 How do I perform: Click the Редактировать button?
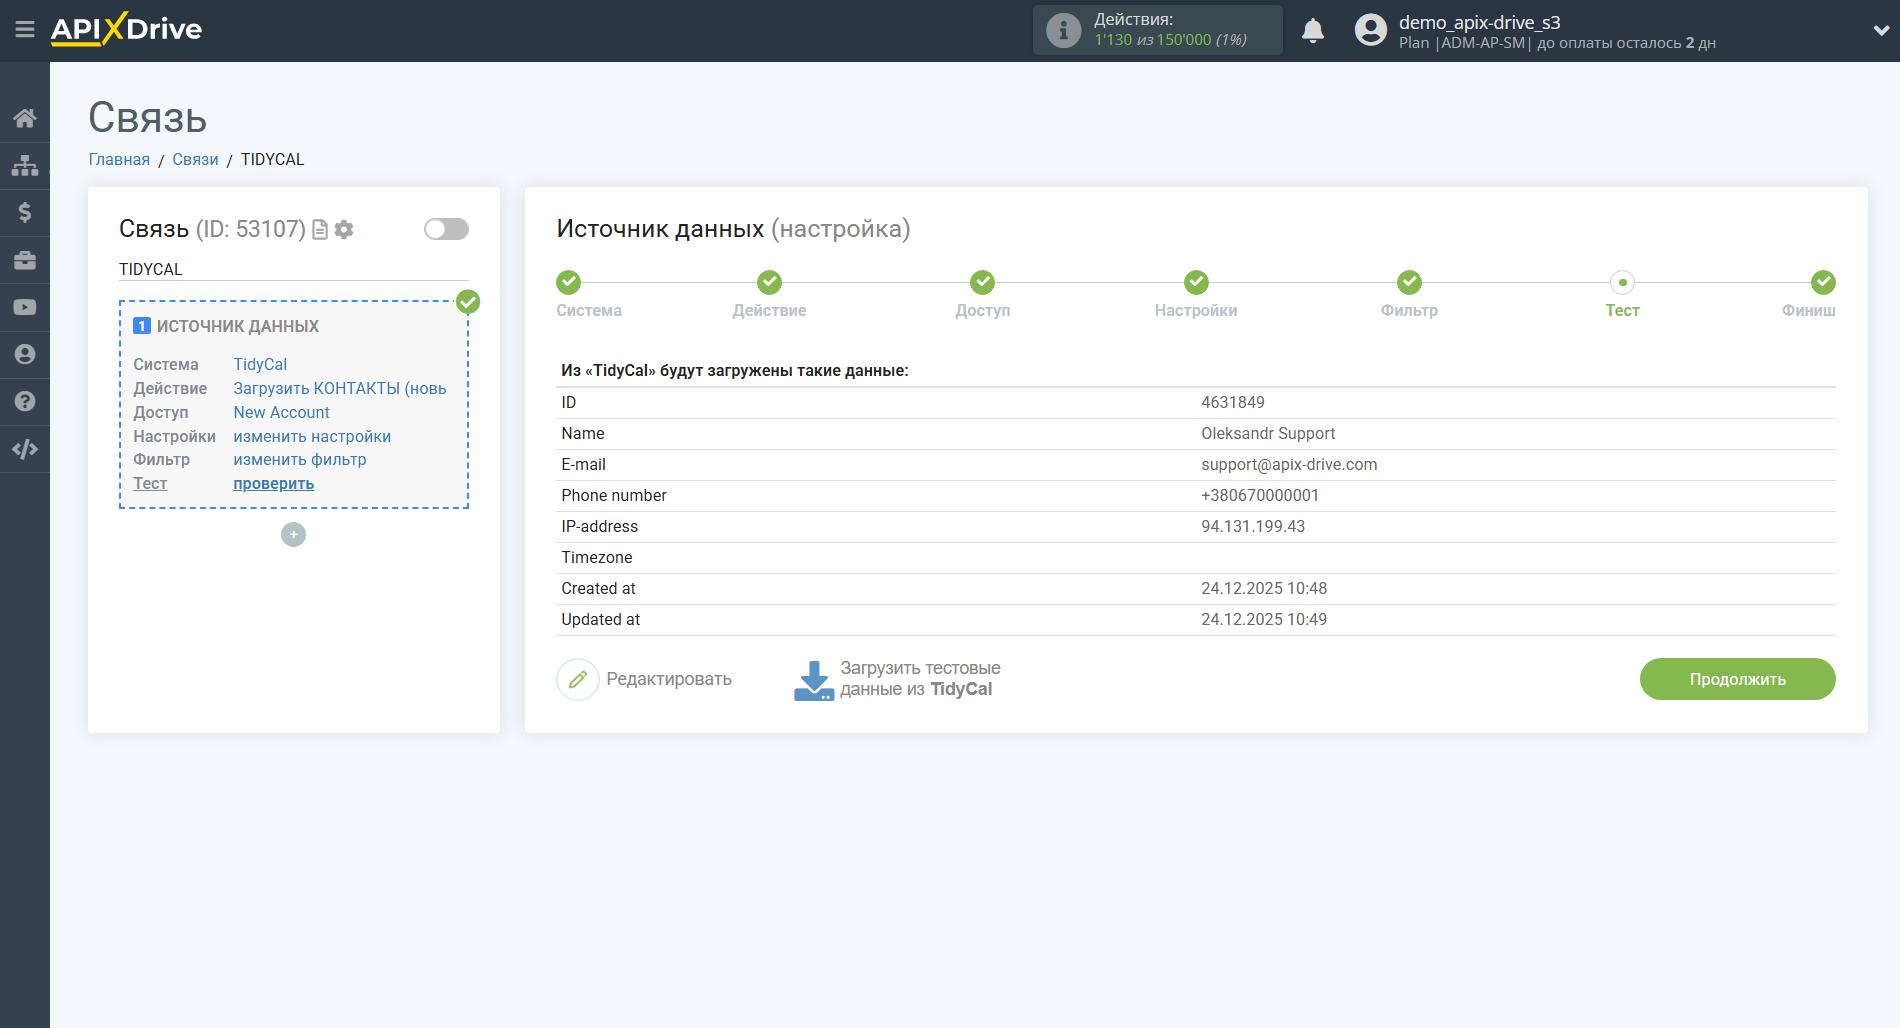(x=645, y=679)
